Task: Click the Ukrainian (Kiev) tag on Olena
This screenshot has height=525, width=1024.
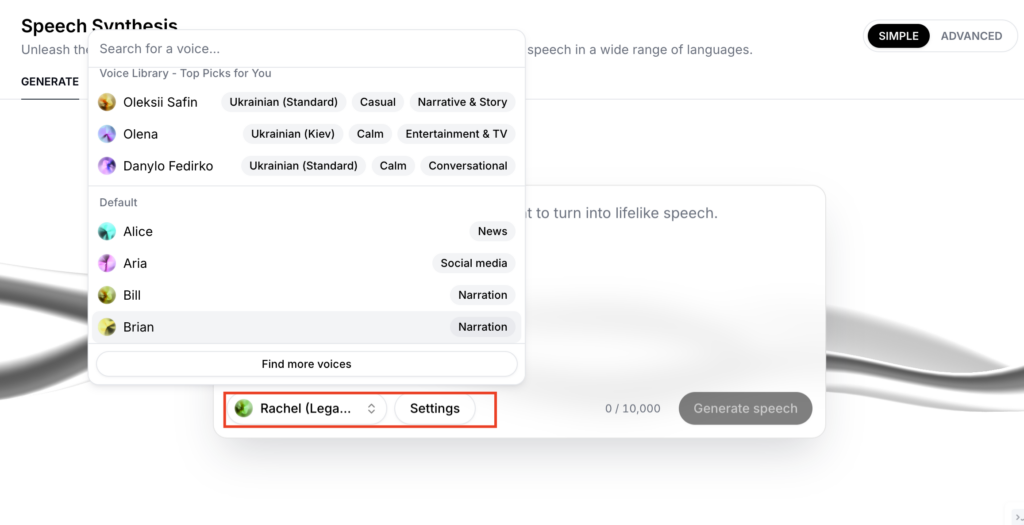Action: [x=293, y=134]
